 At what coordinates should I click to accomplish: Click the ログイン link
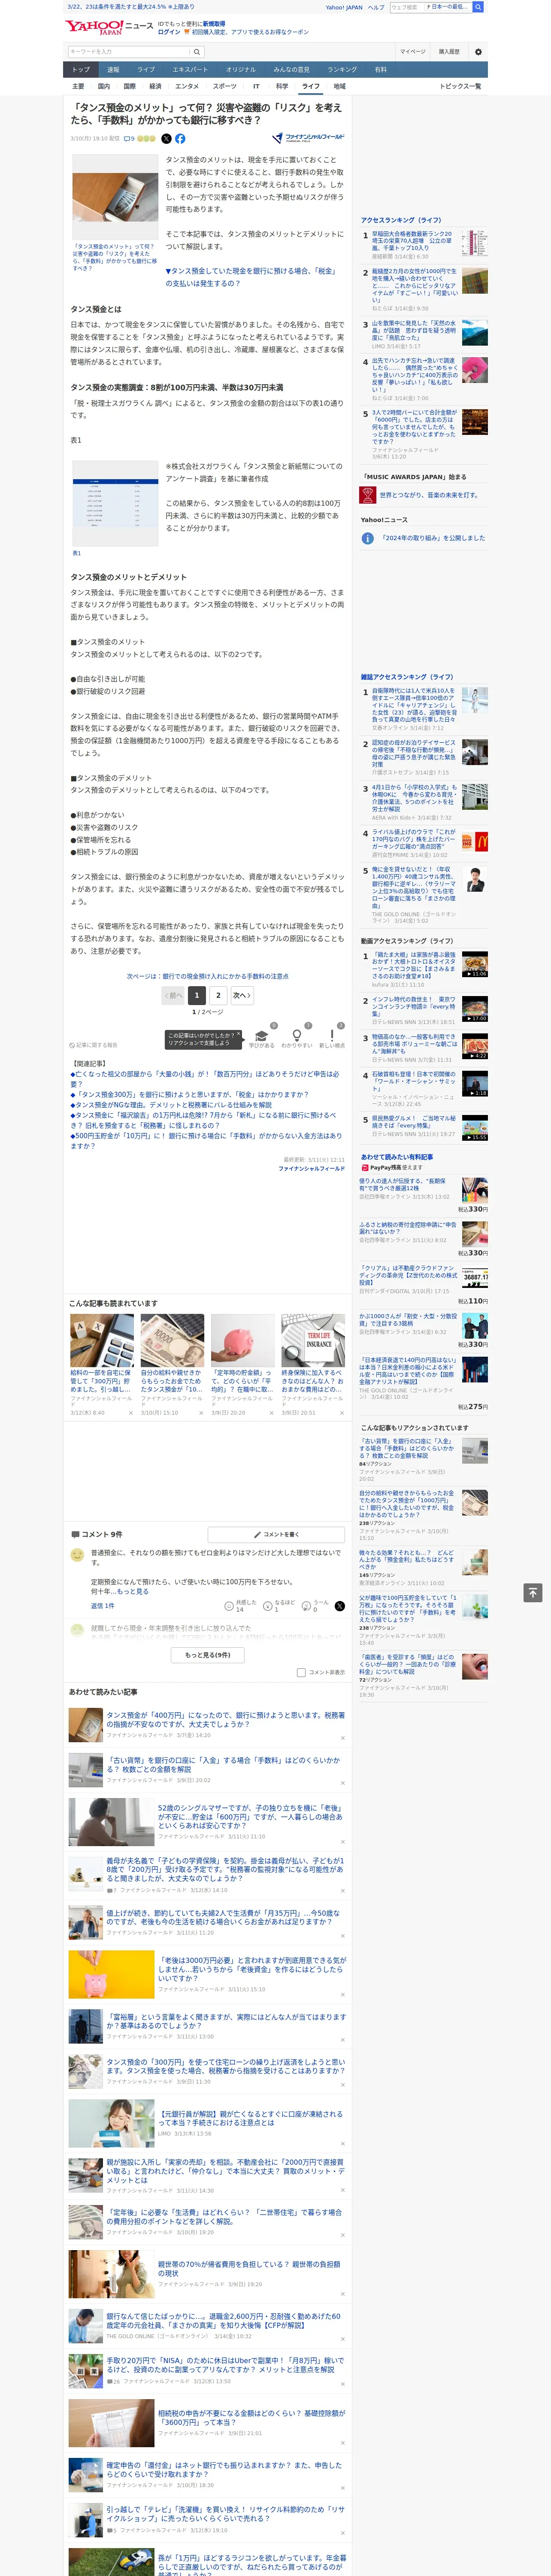[169, 32]
